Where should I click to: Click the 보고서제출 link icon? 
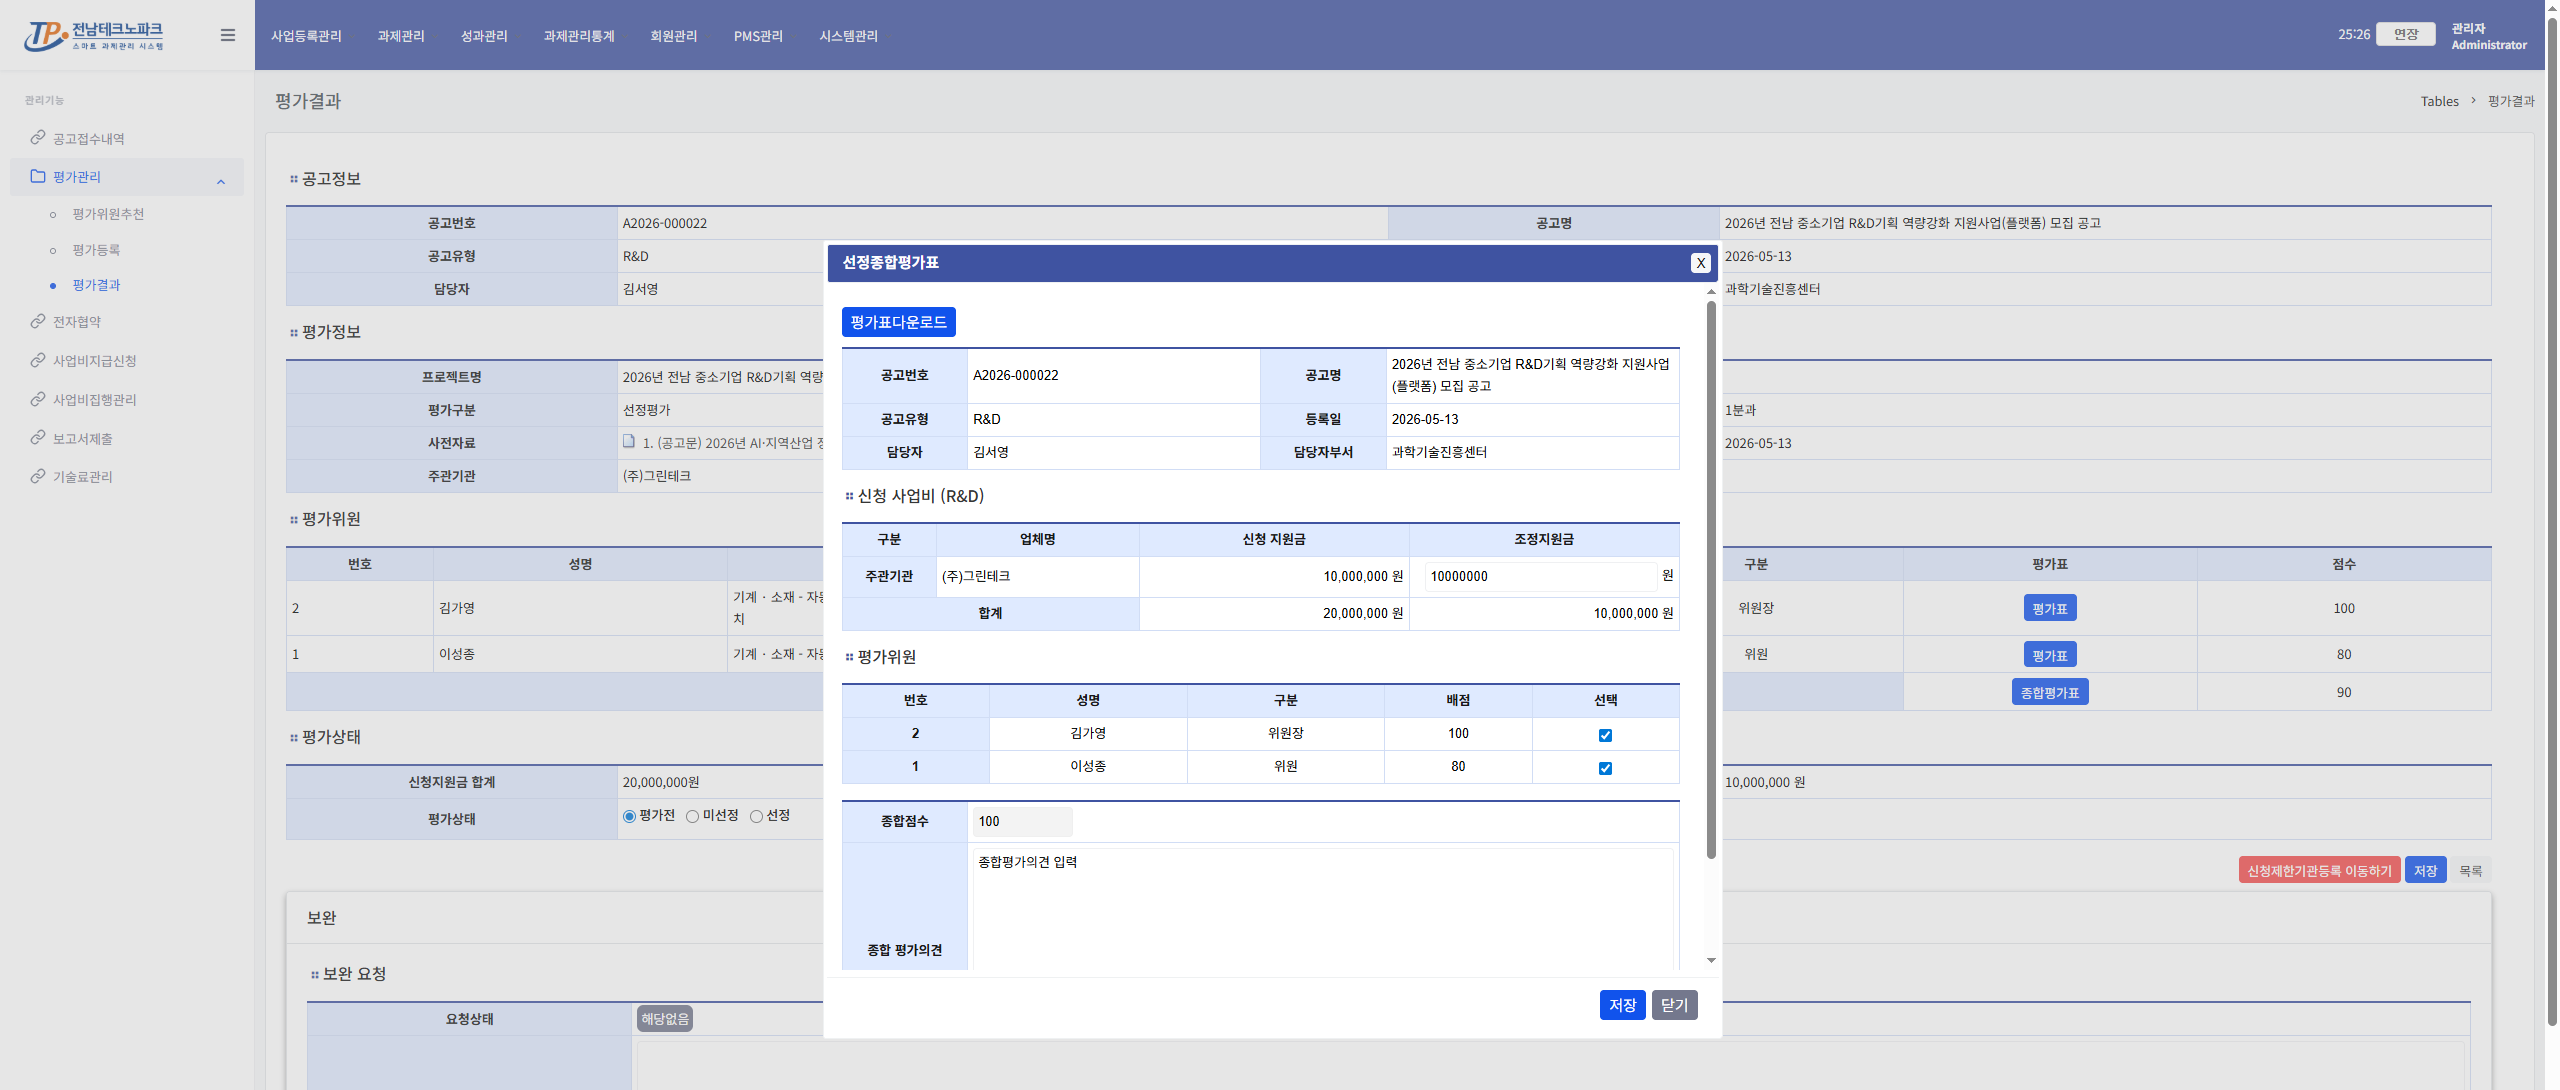click(38, 438)
